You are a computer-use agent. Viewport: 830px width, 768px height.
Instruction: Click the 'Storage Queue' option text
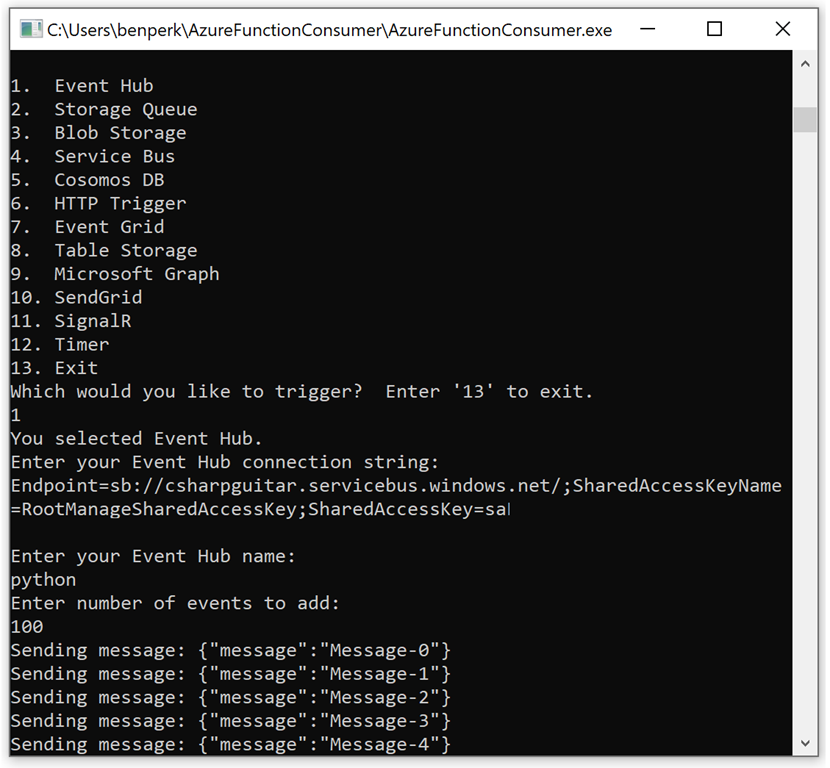[125, 109]
